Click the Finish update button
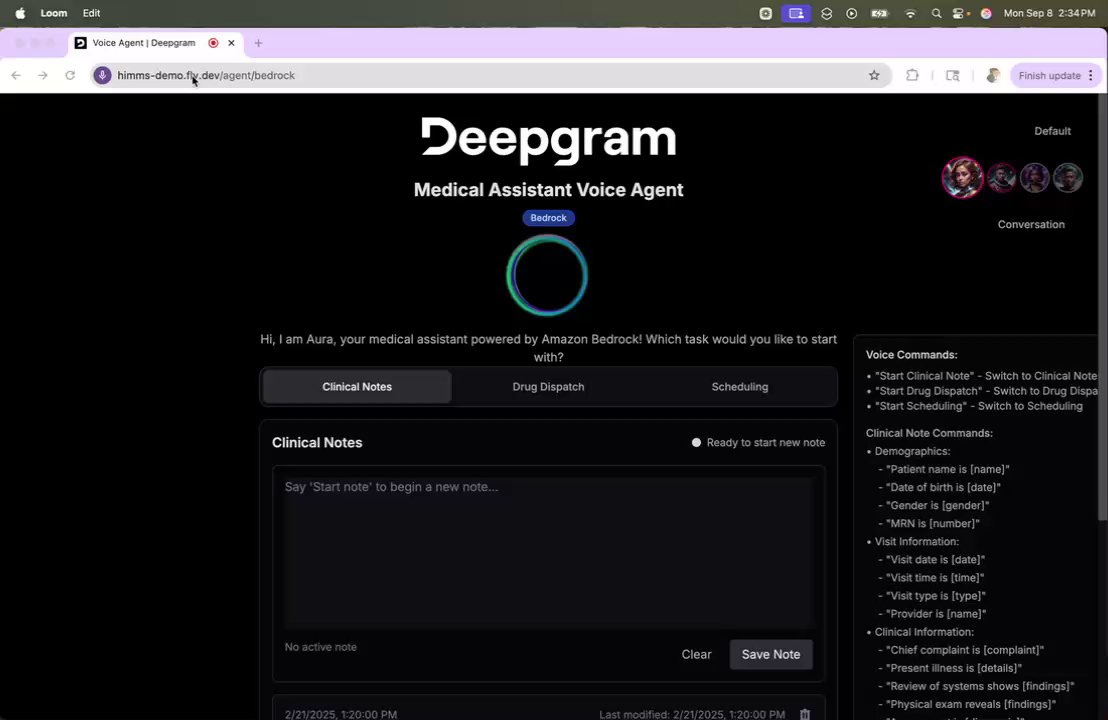 (1049, 76)
